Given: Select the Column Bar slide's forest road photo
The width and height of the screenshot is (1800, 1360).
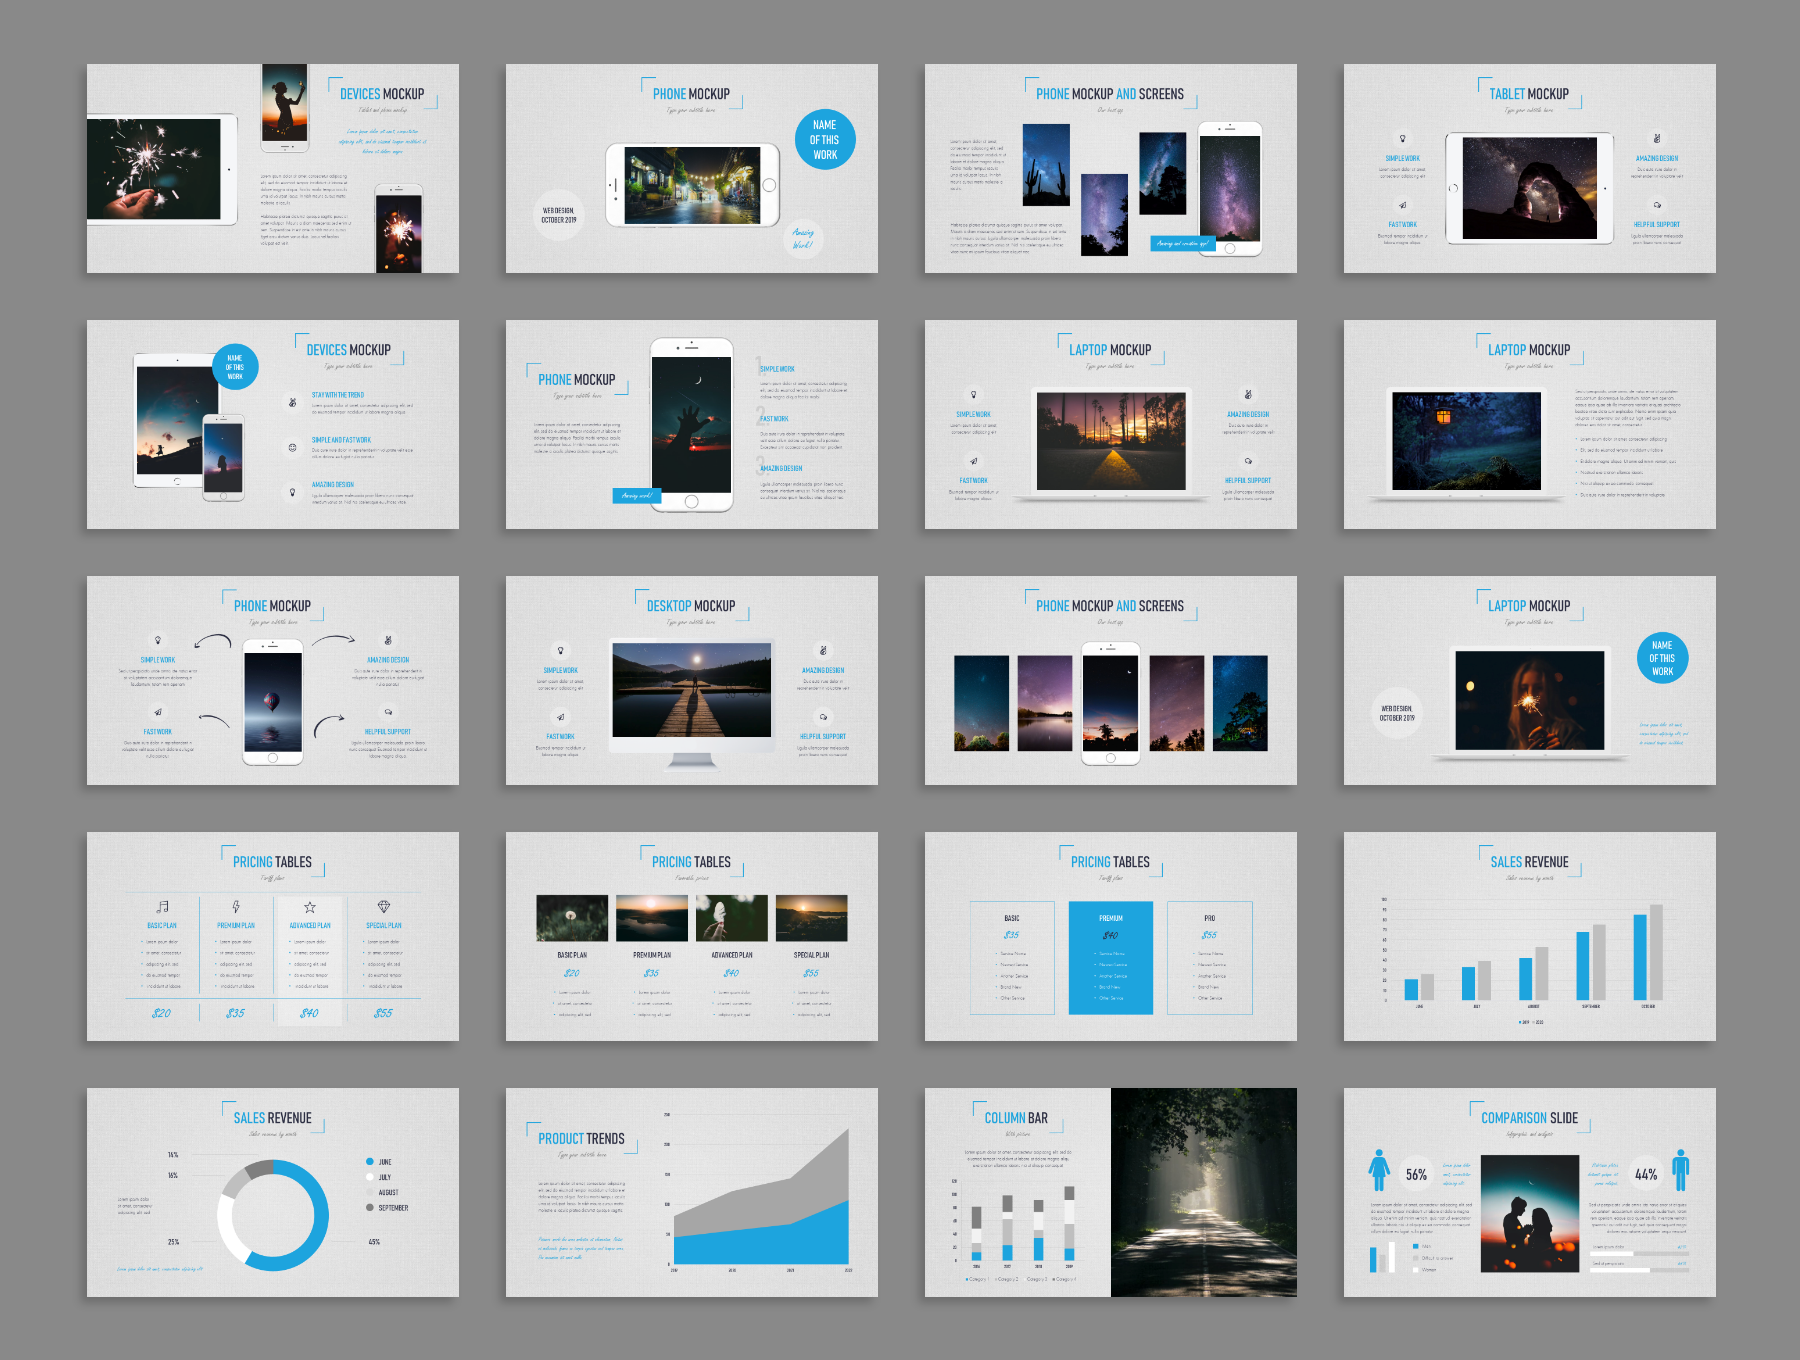Looking at the screenshot, I should 1203,1192.
